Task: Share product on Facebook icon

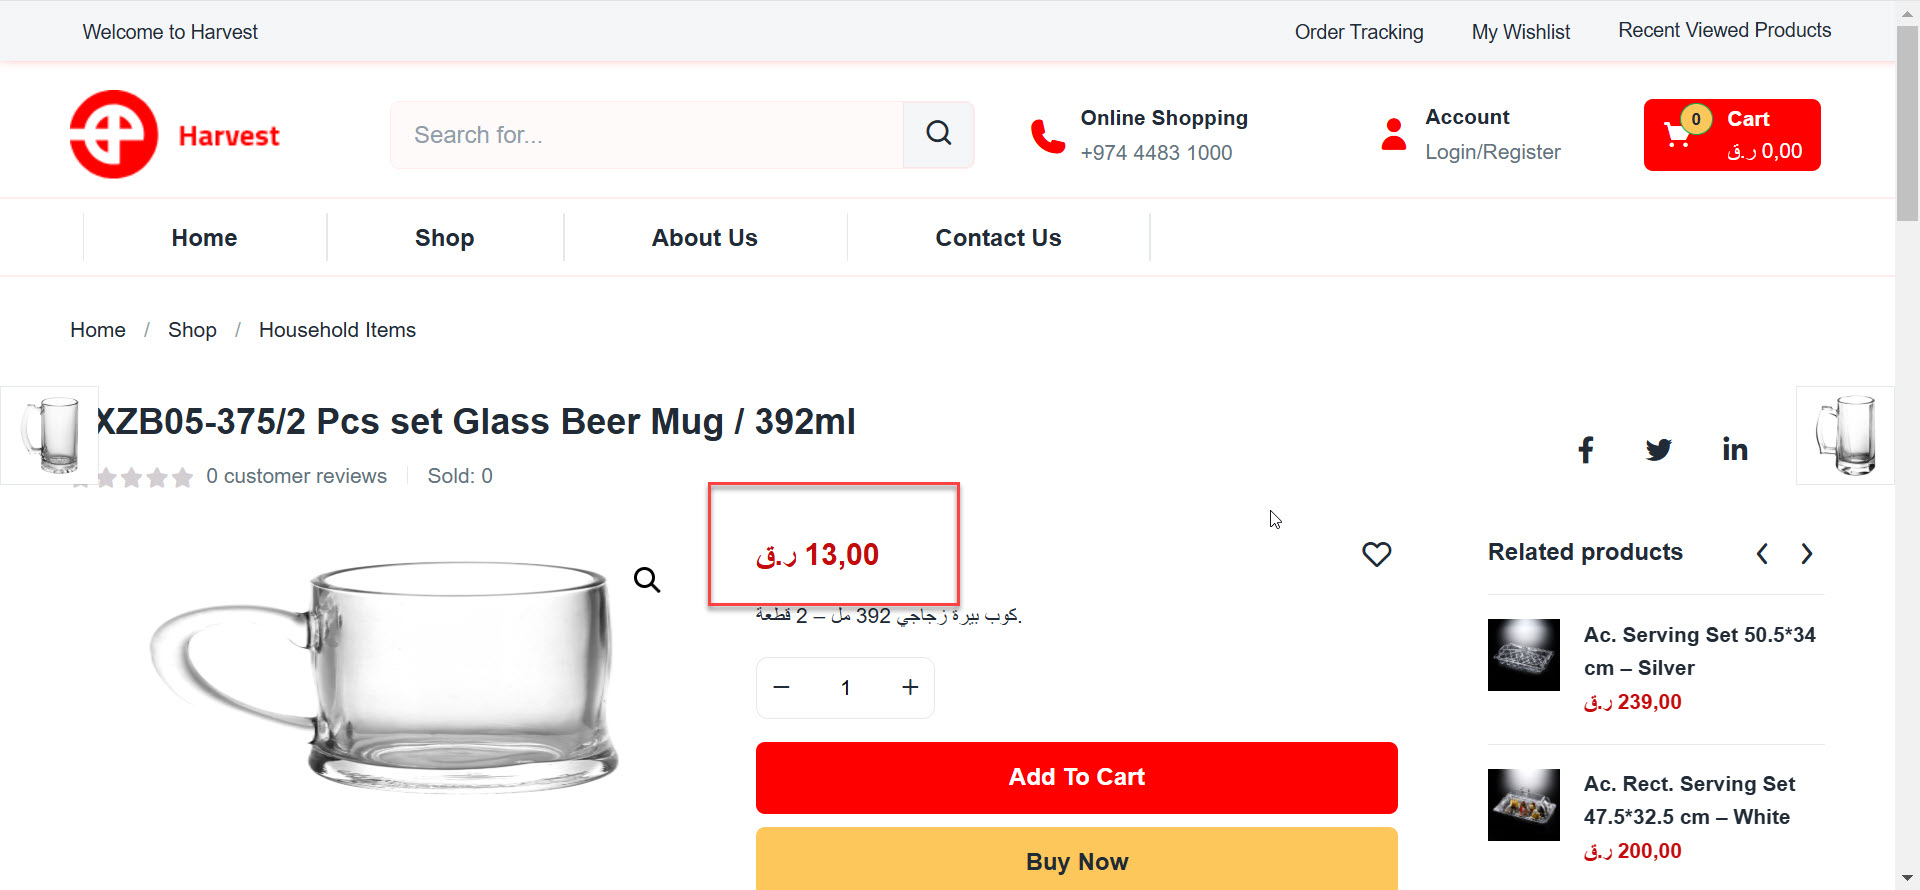Action: (x=1586, y=450)
